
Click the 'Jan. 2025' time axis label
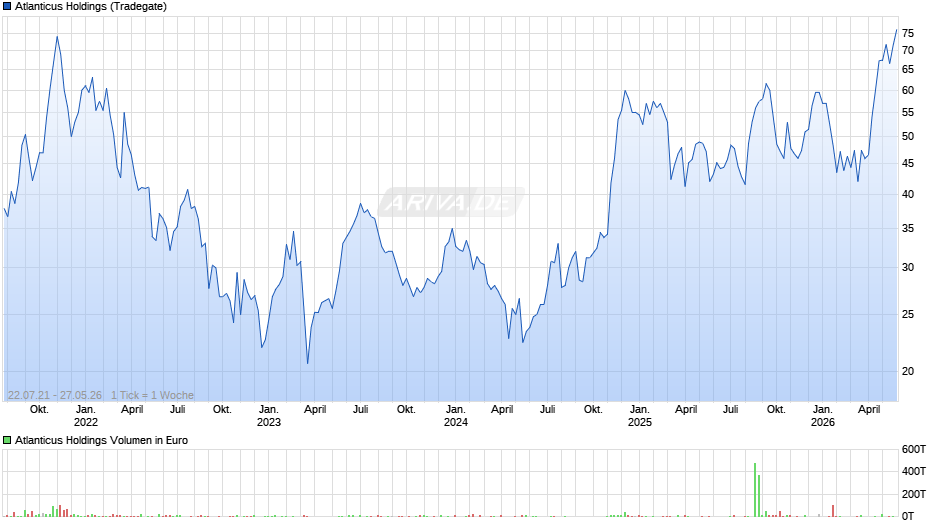[640, 416]
